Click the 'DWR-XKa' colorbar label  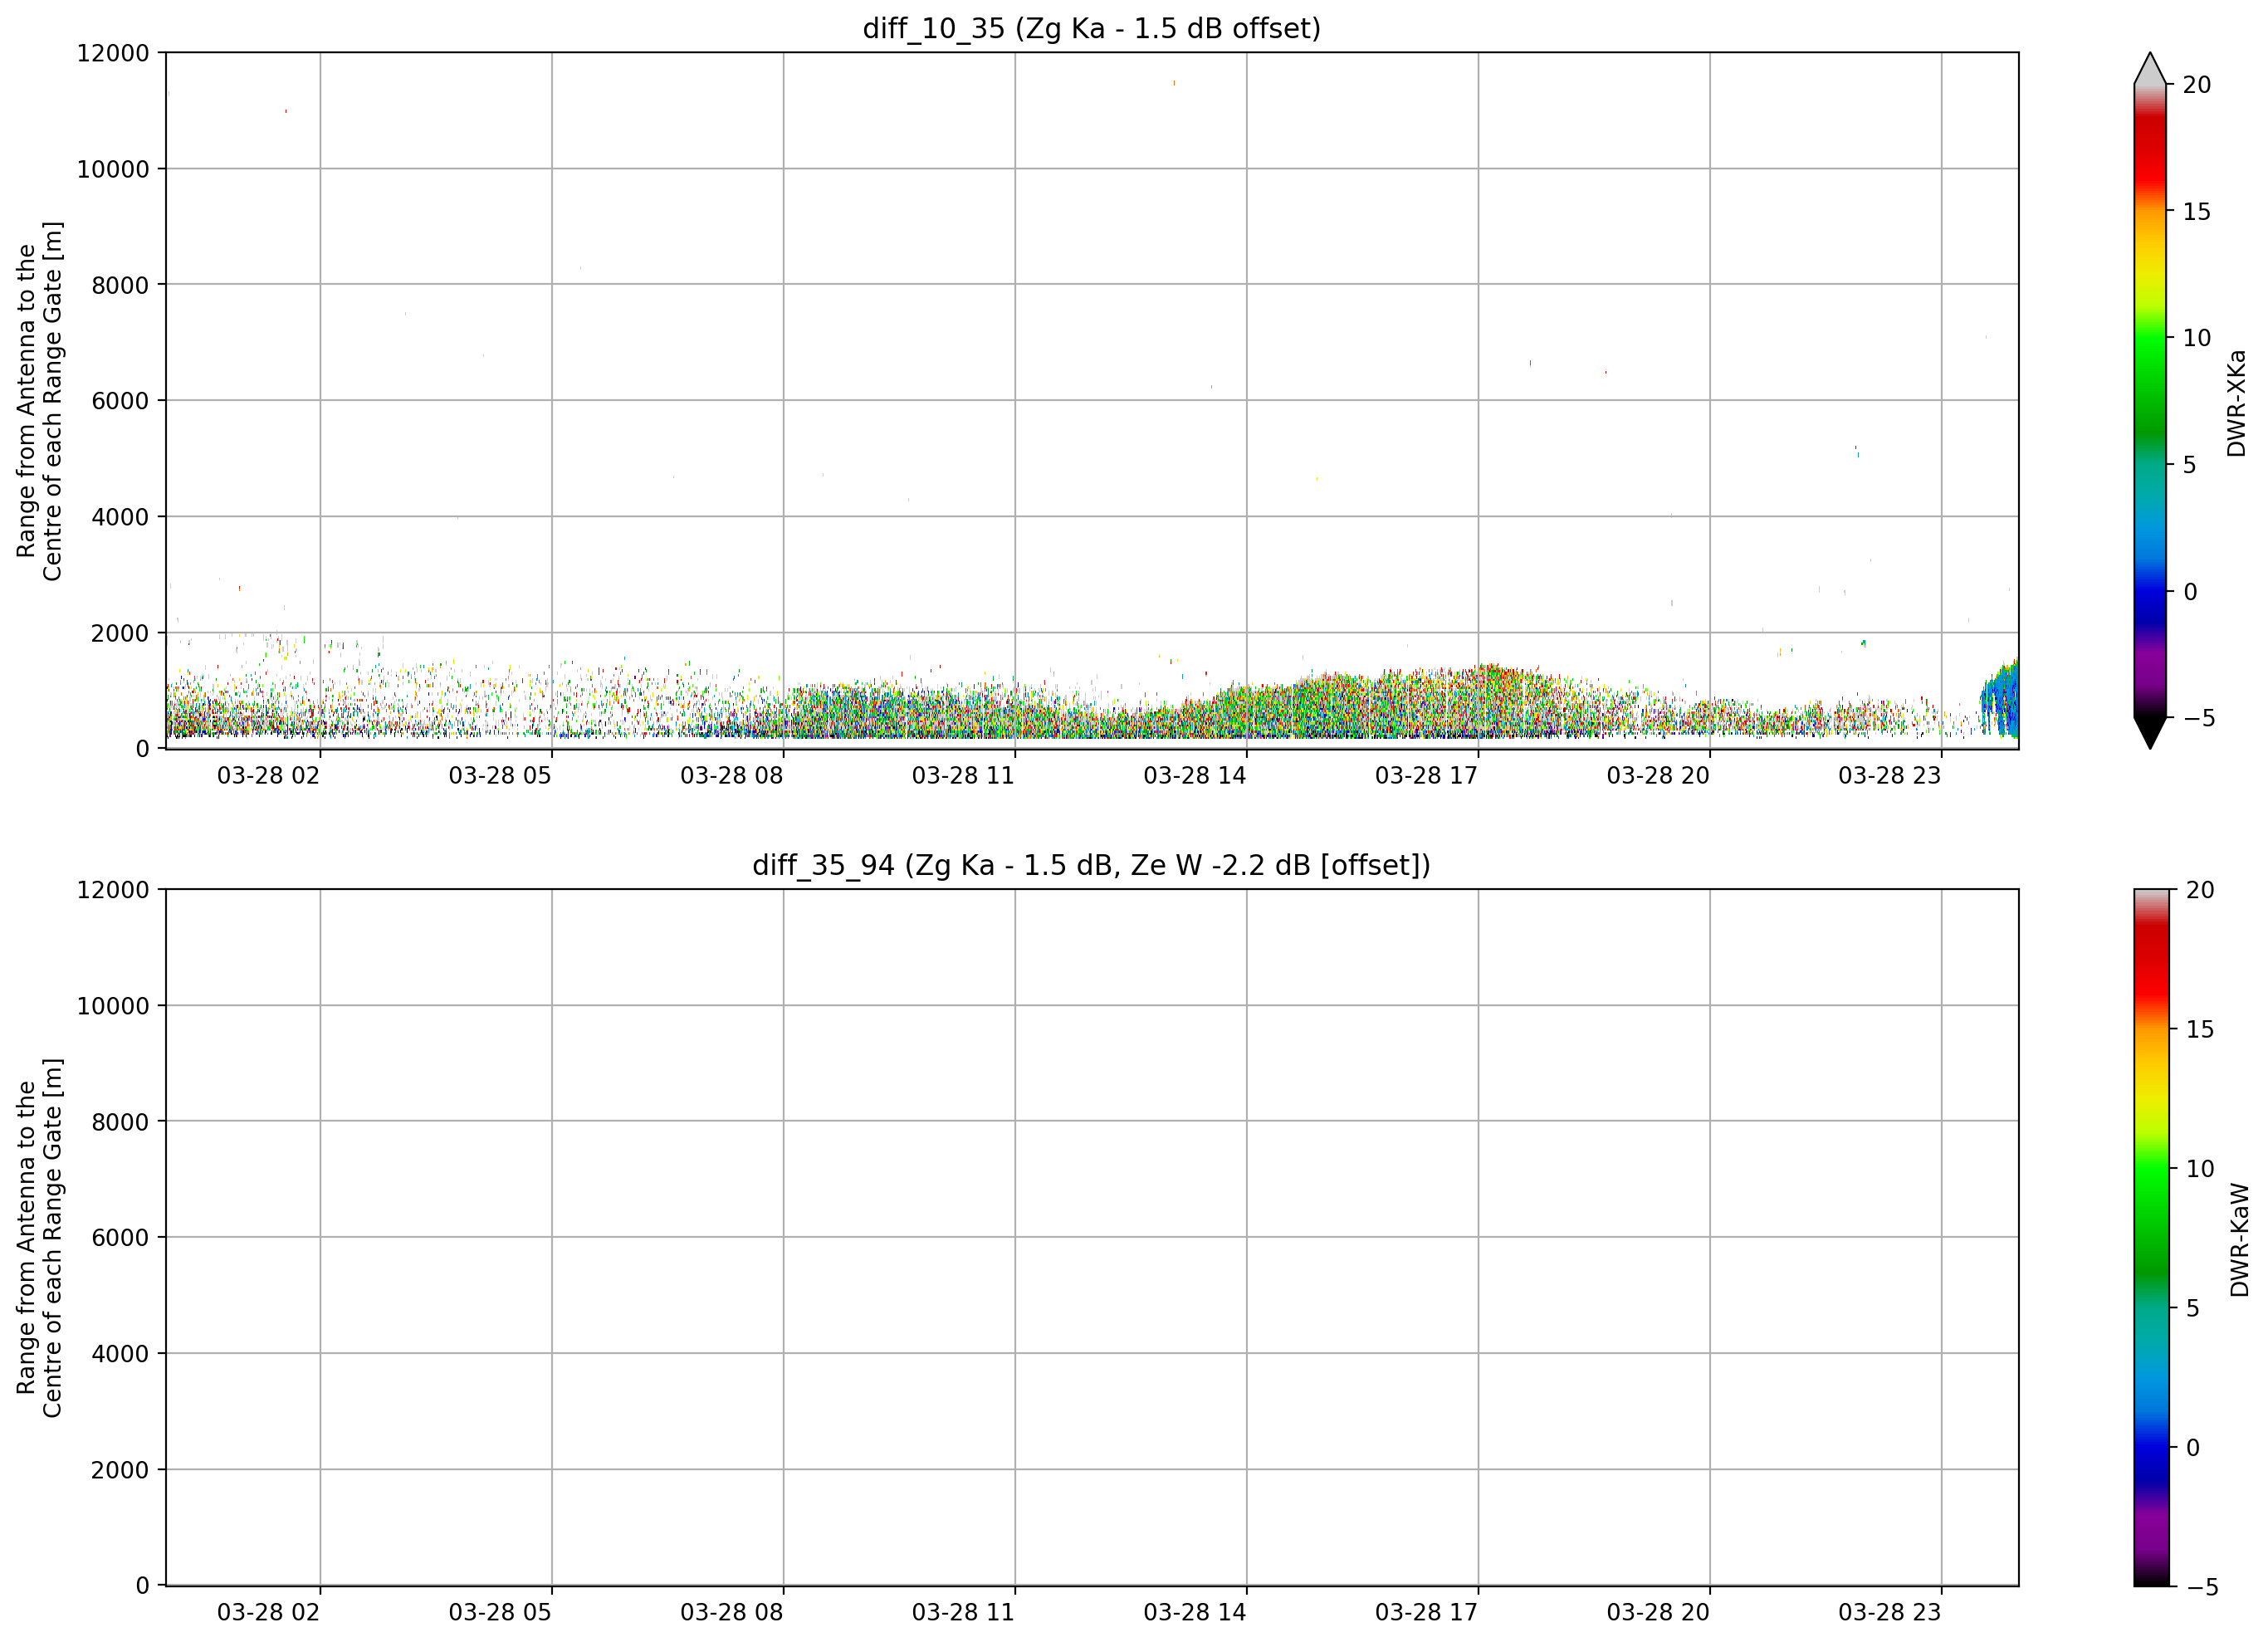(x=2237, y=403)
